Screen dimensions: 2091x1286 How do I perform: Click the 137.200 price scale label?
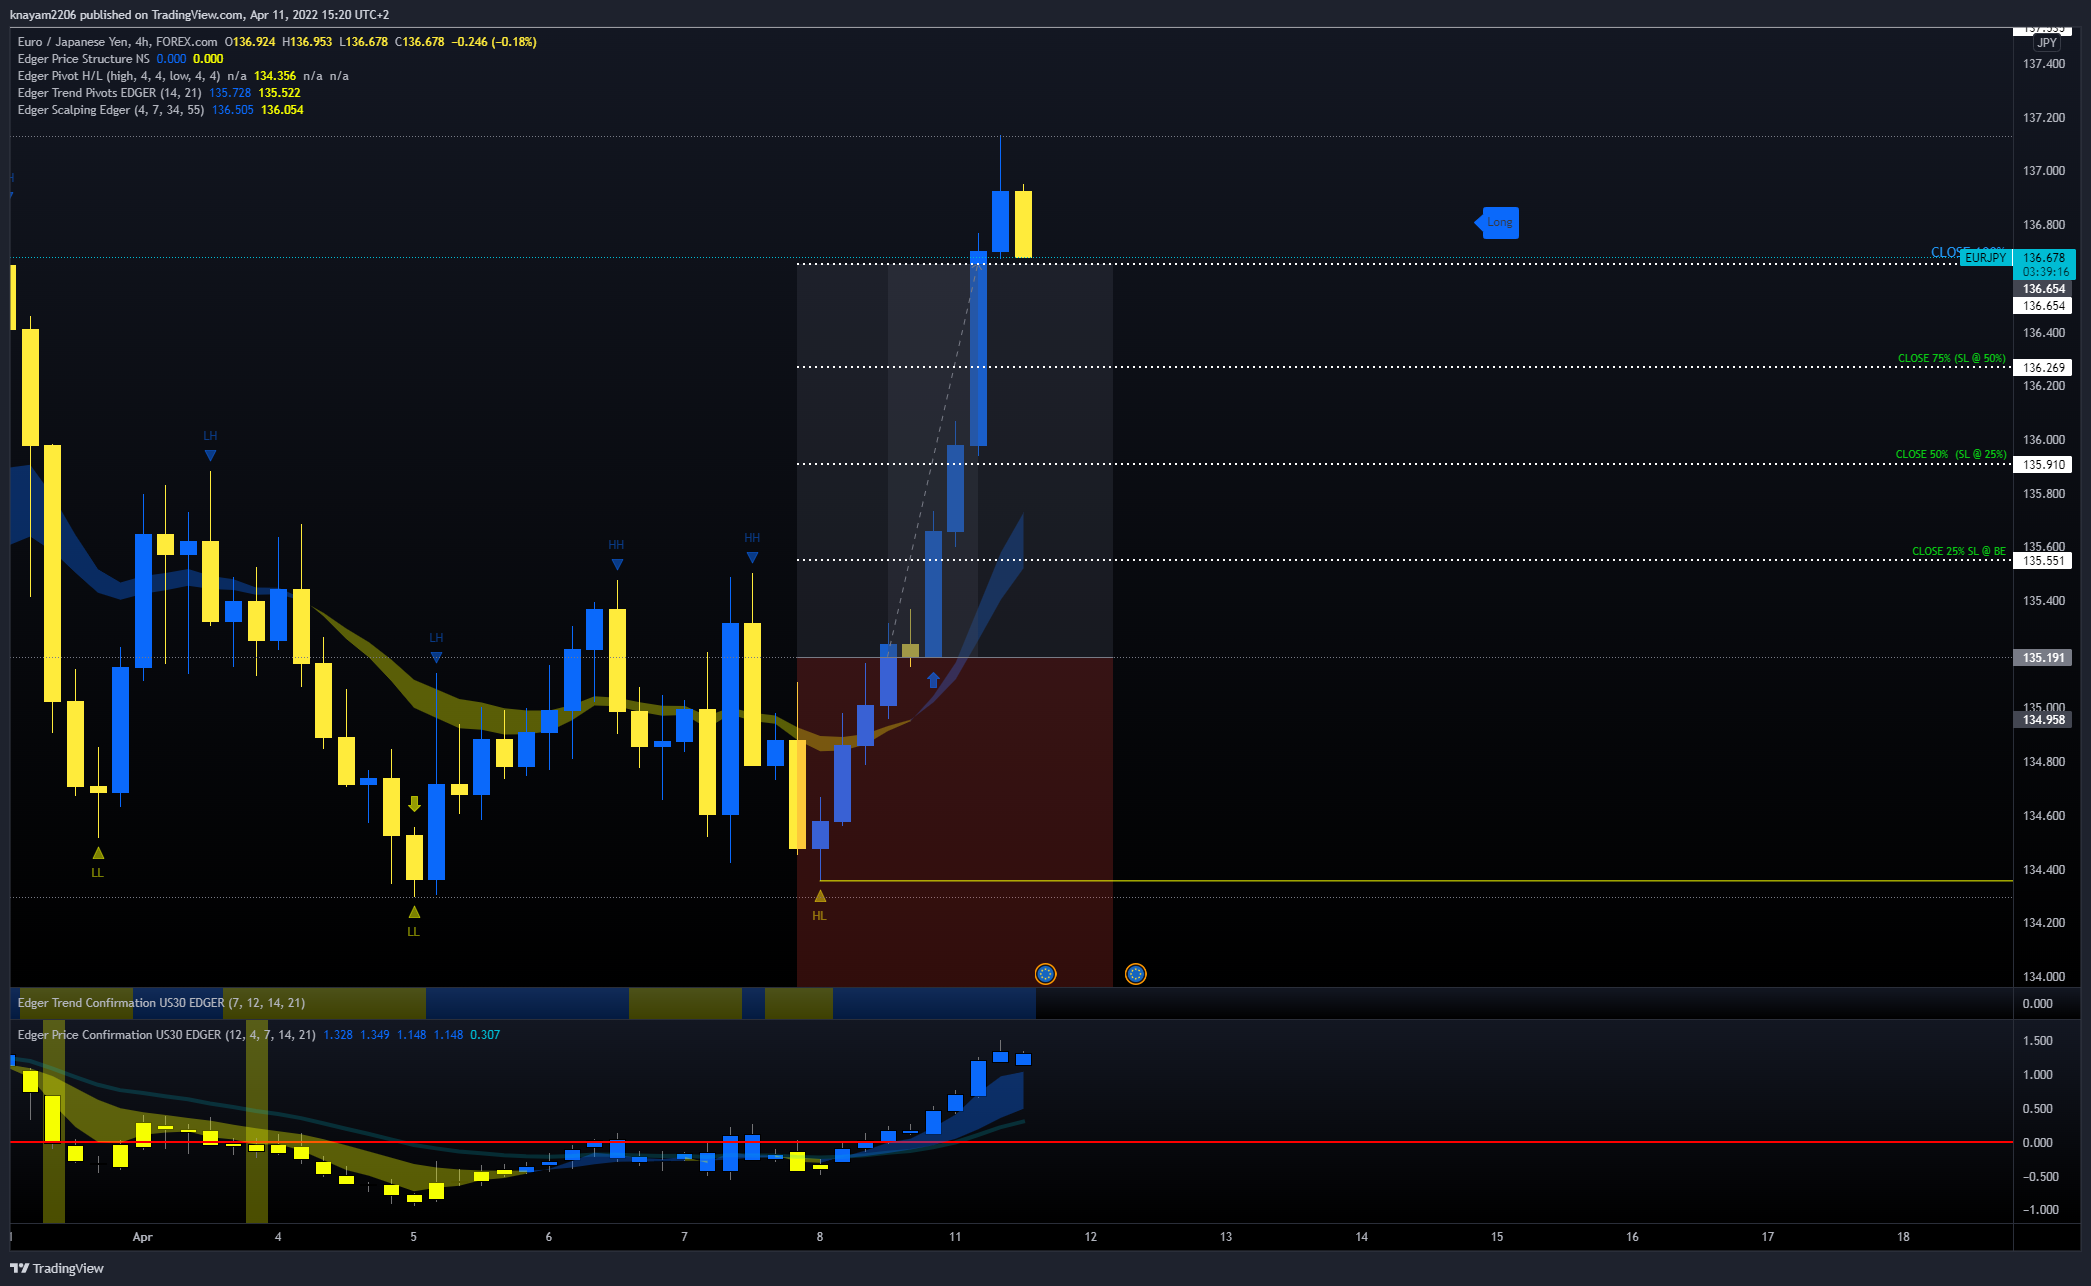2043,117
